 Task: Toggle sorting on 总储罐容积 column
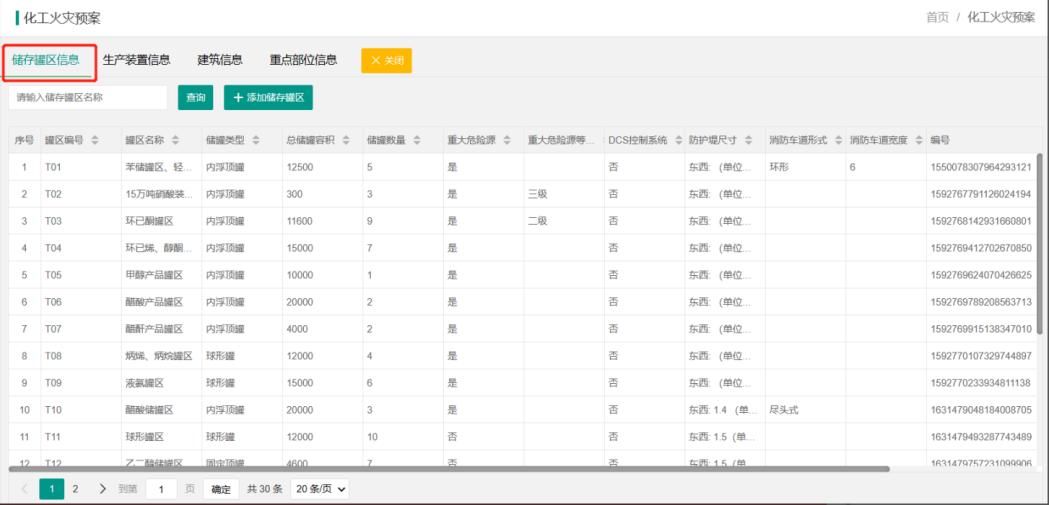pos(346,140)
